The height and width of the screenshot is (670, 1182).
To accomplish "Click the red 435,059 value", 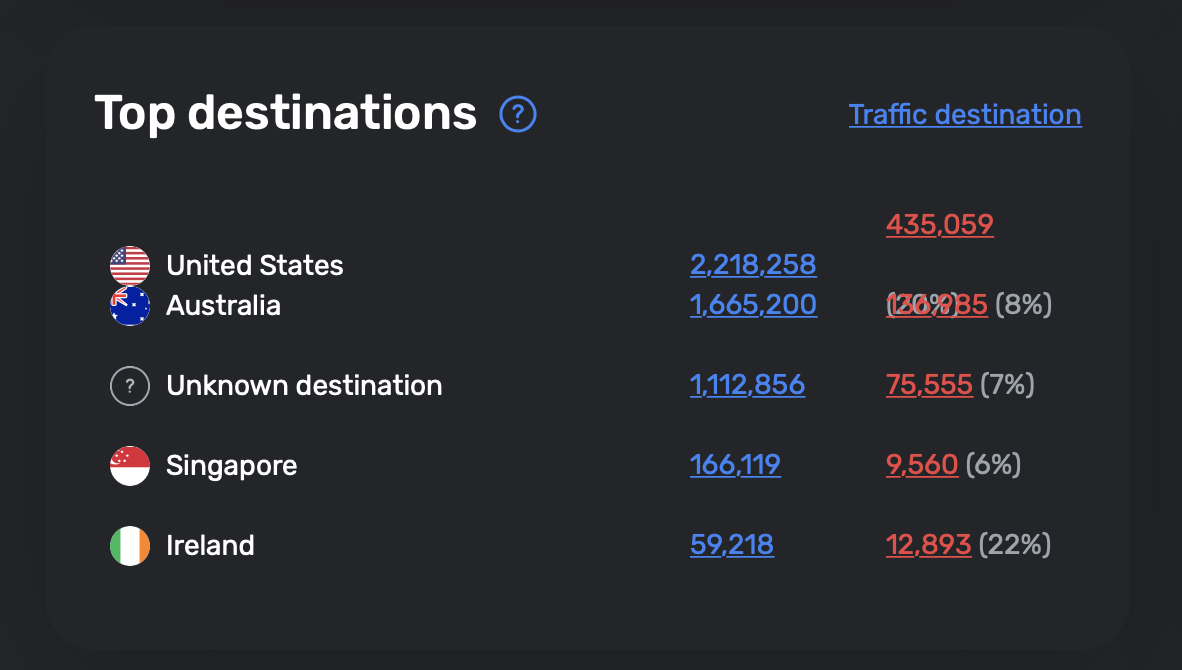I will point(939,224).
